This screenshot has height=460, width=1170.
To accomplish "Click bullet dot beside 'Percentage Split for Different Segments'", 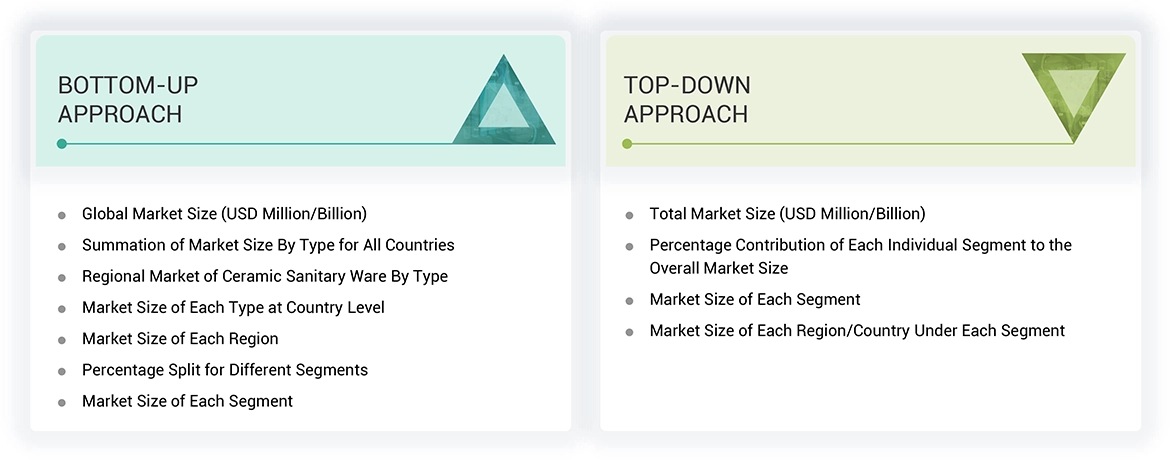I will coord(62,371).
